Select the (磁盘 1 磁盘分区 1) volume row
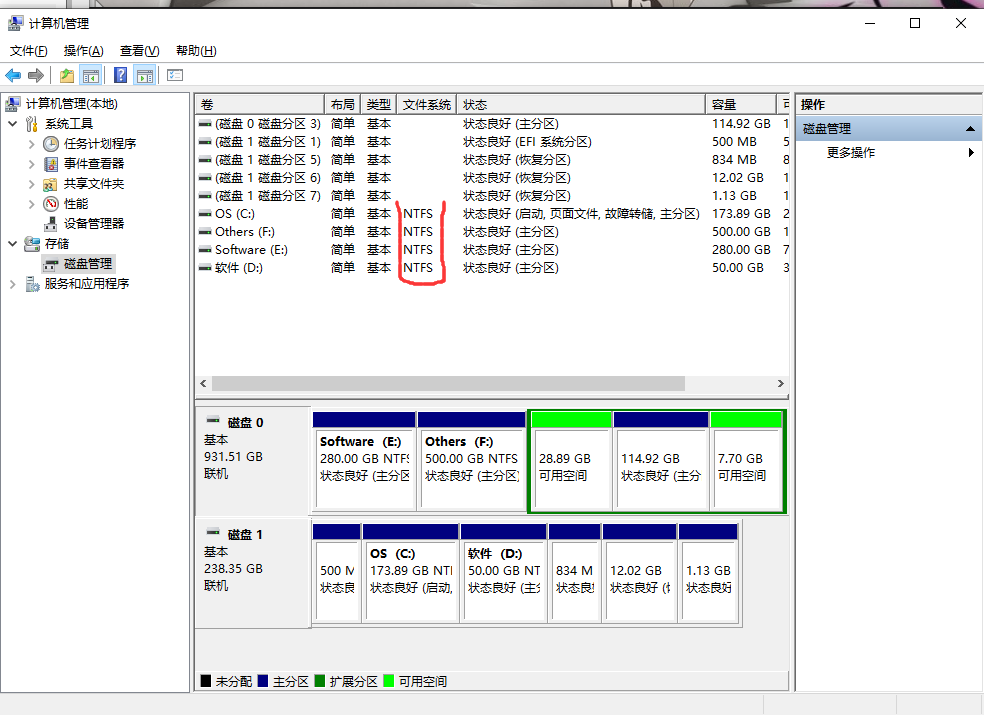The image size is (984, 715). [492, 142]
